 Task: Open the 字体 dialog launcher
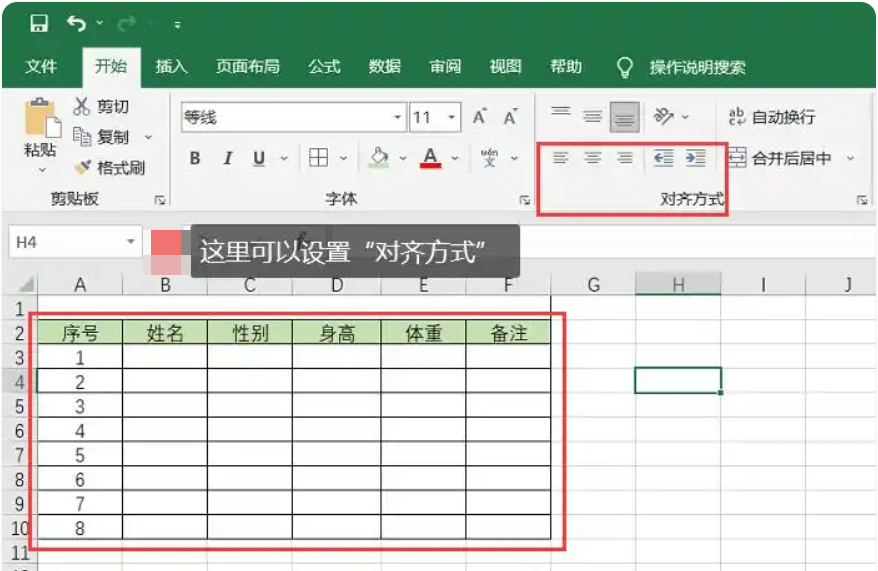(525, 200)
